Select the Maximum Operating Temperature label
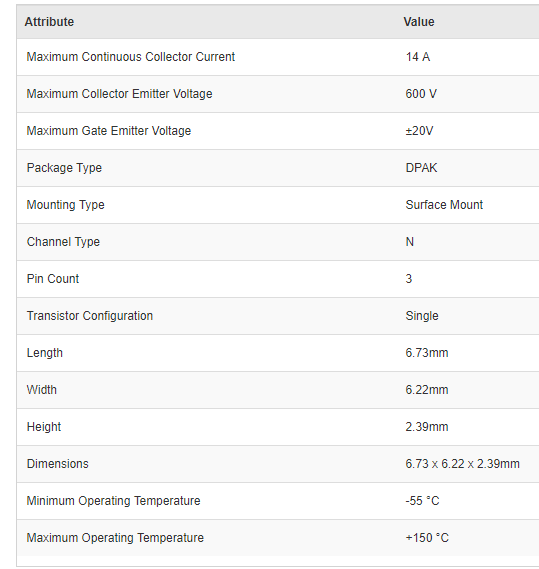Viewport: 539px width, 569px height. (115, 538)
